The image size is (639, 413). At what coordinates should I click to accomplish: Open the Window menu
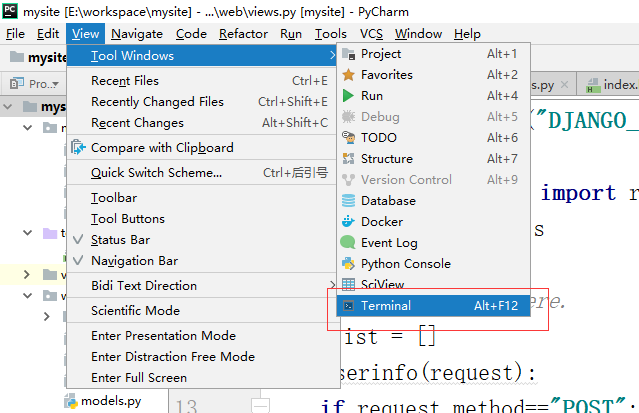click(418, 34)
